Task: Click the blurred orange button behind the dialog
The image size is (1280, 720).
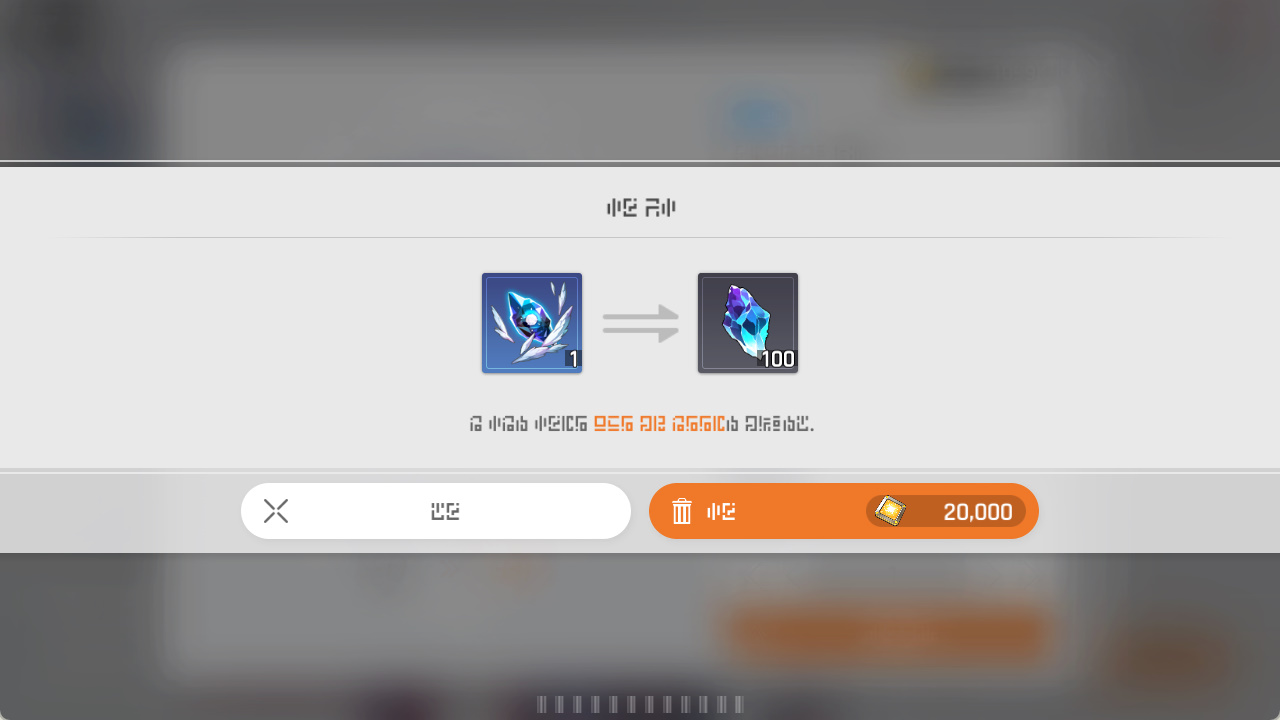Action: coord(886,634)
